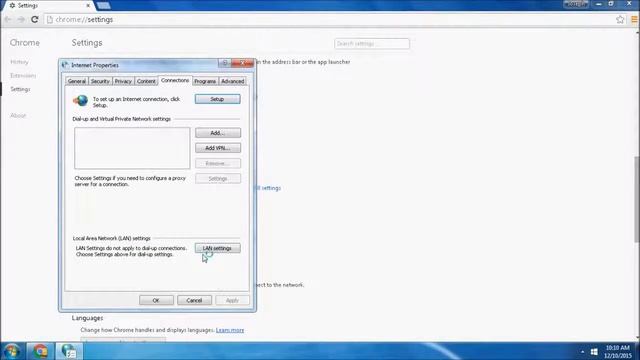Viewport: 640px width, 360px height.
Task: Switch to the General tab
Action: 77,81
